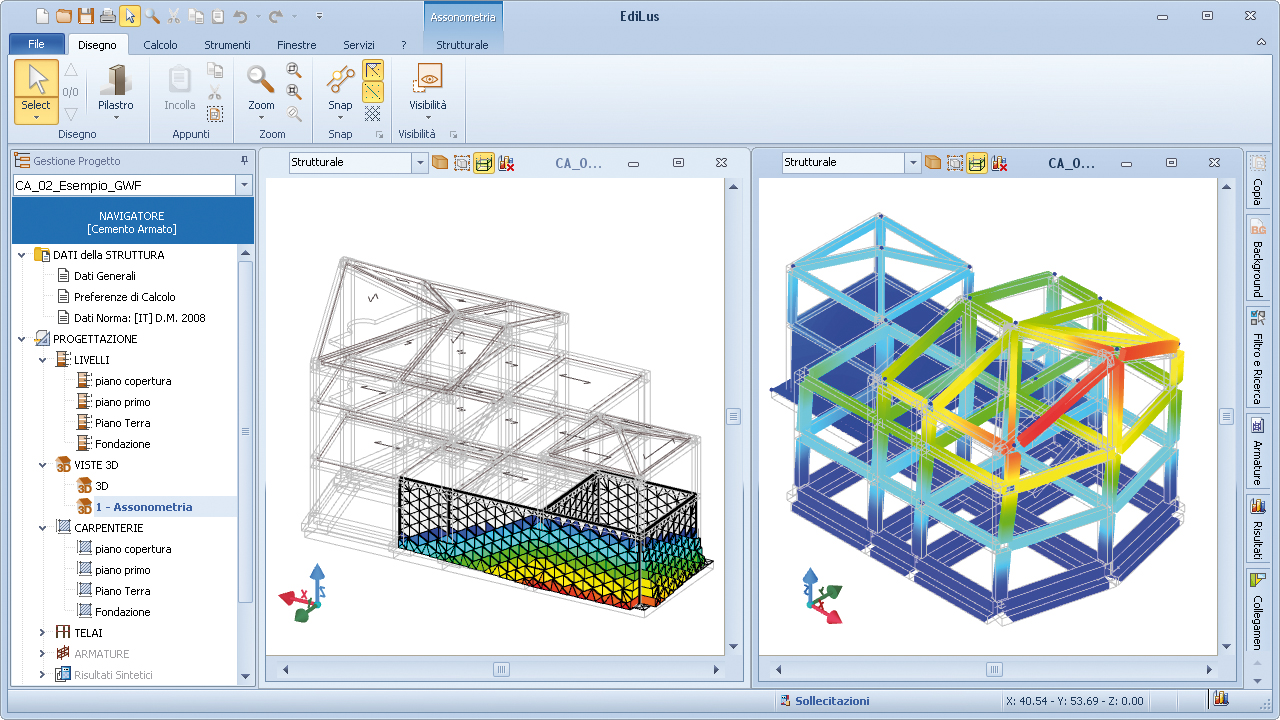Open the Pilastro dropdown arrow
Viewport: 1280px width, 720px height.
coord(116,118)
